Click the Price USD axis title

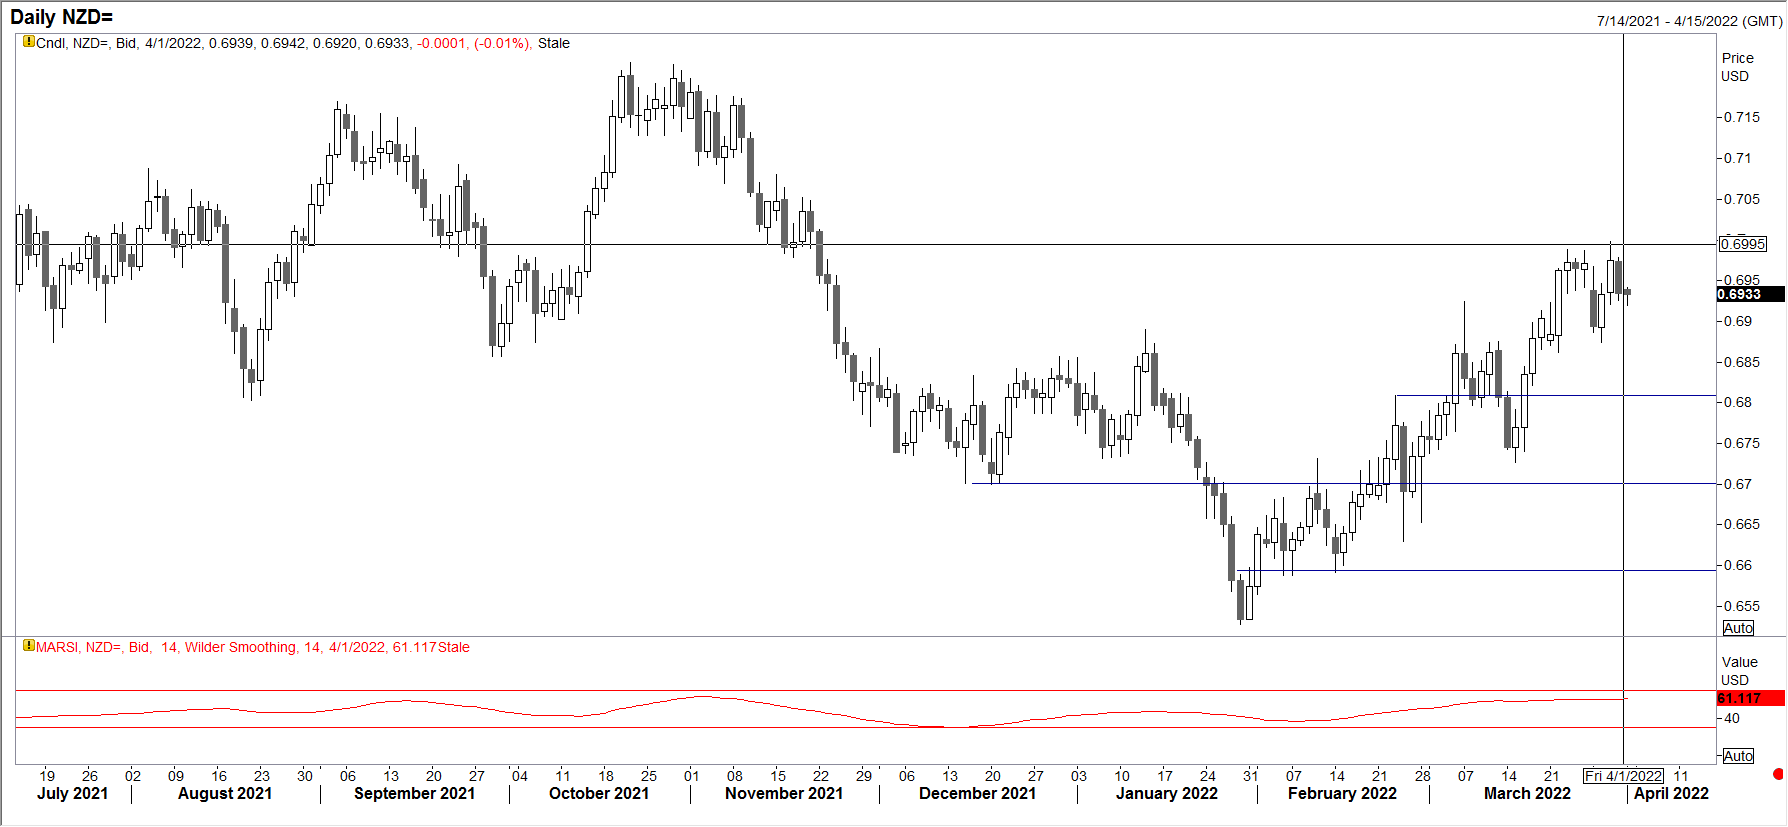(1737, 67)
